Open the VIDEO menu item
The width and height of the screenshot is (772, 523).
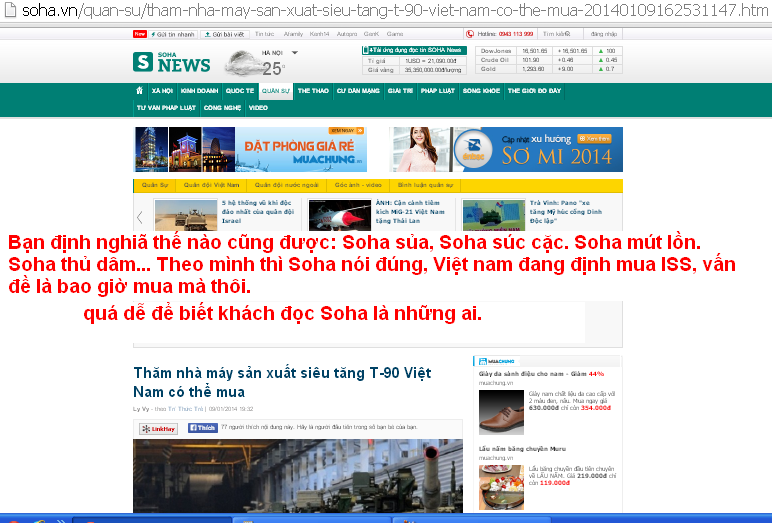(258, 107)
